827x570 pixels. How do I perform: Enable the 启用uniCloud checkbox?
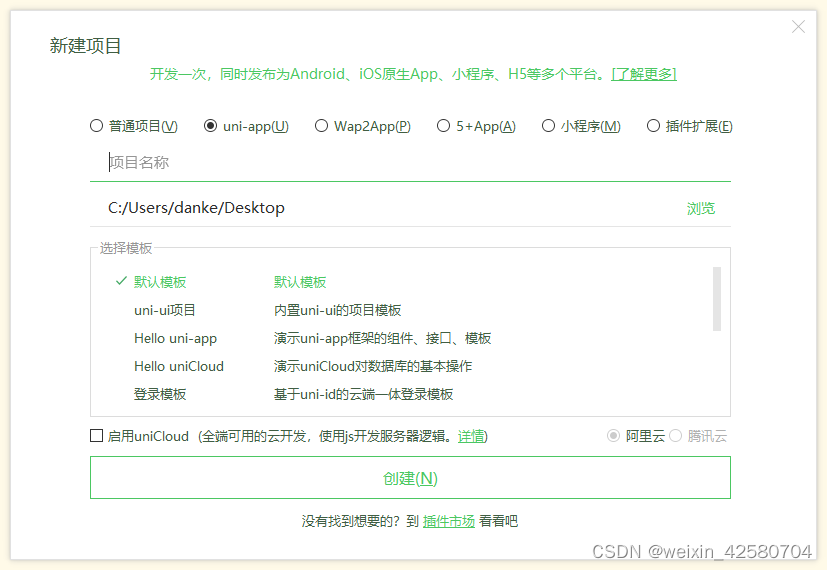coord(96,436)
